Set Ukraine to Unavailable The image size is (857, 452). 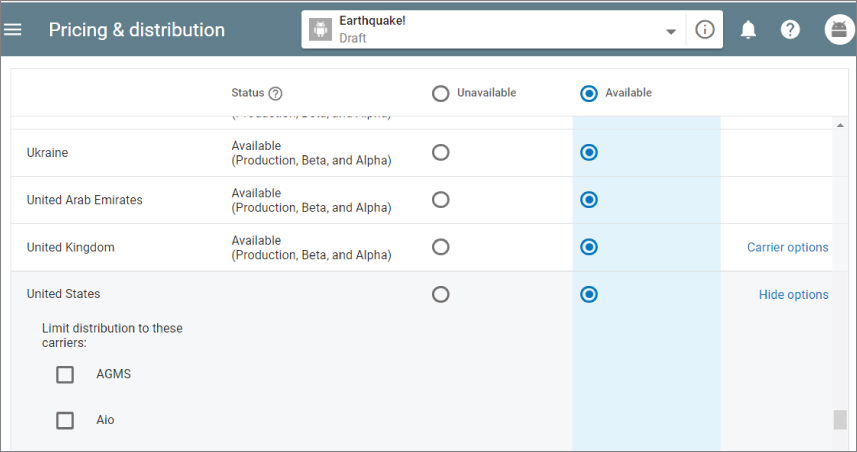pyautogui.click(x=440, y=152)
